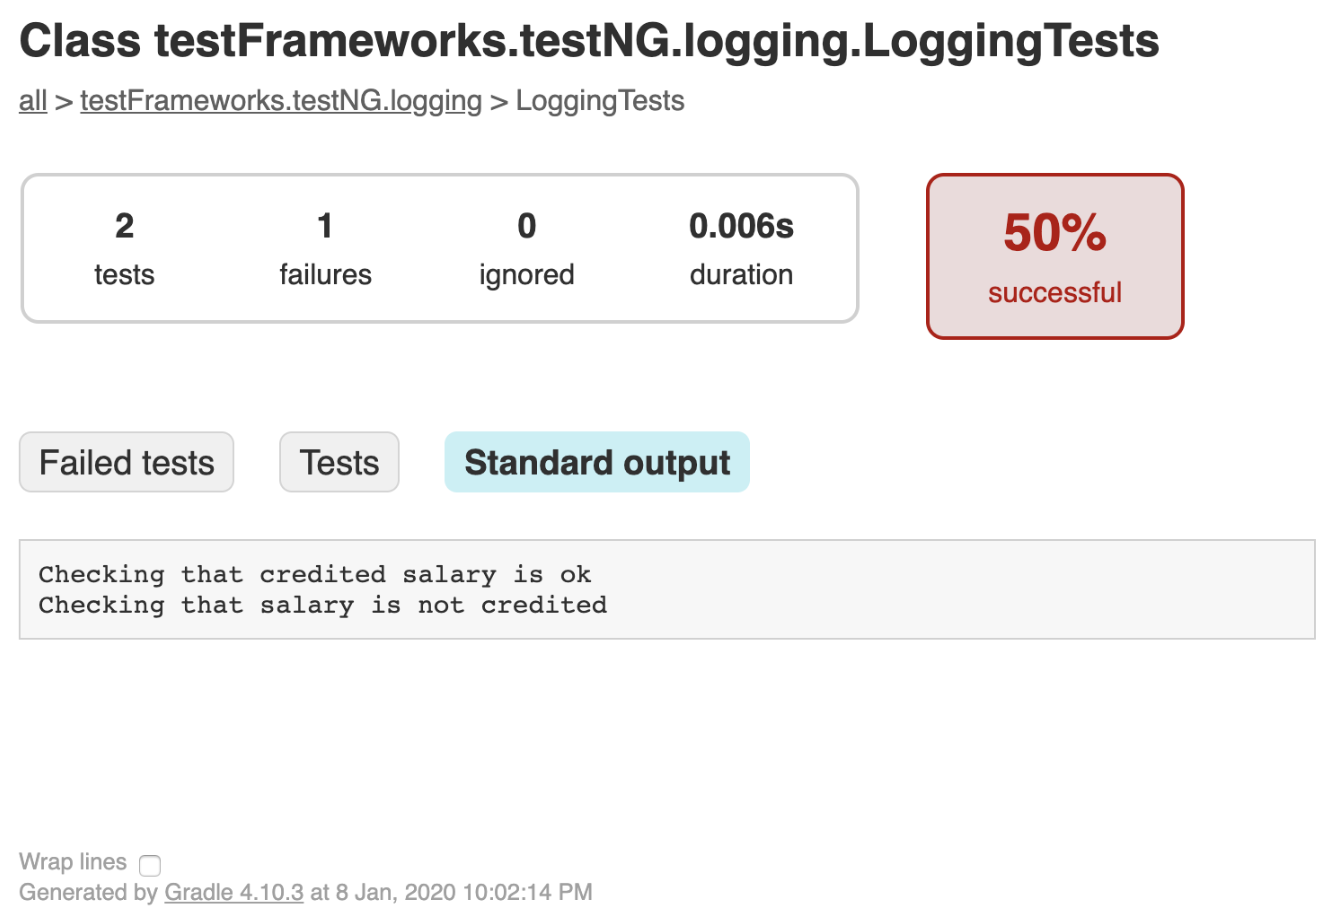This screenshot has width=1324, height=914.
Task: Open the Gradle 4.10.3 link
Action: click(x=233, y=892)
